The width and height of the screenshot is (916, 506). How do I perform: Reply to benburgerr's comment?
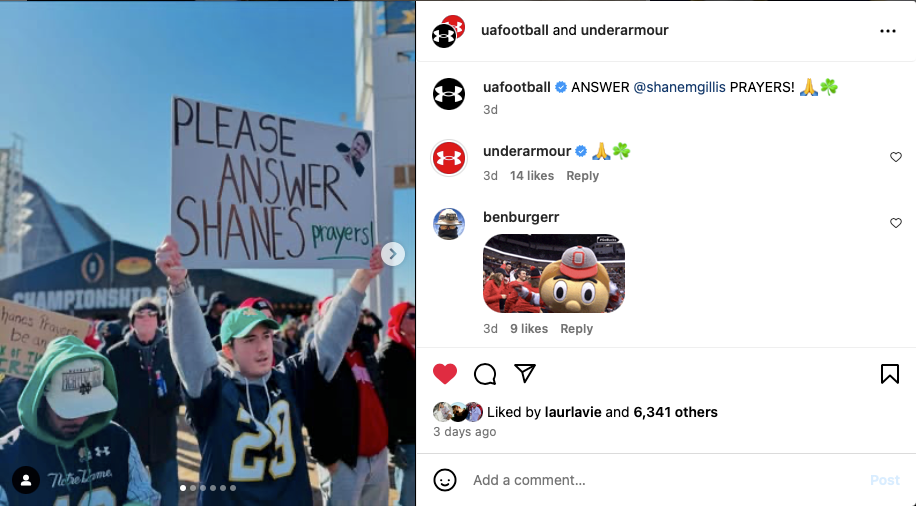(x=577, y=329)
